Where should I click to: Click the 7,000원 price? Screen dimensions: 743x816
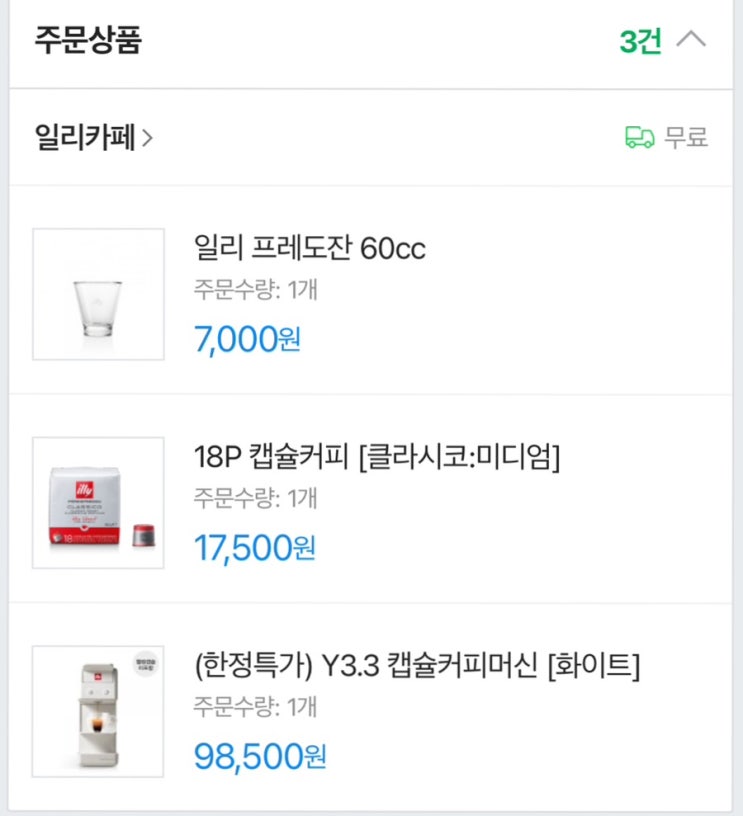[x=247, y=340]
